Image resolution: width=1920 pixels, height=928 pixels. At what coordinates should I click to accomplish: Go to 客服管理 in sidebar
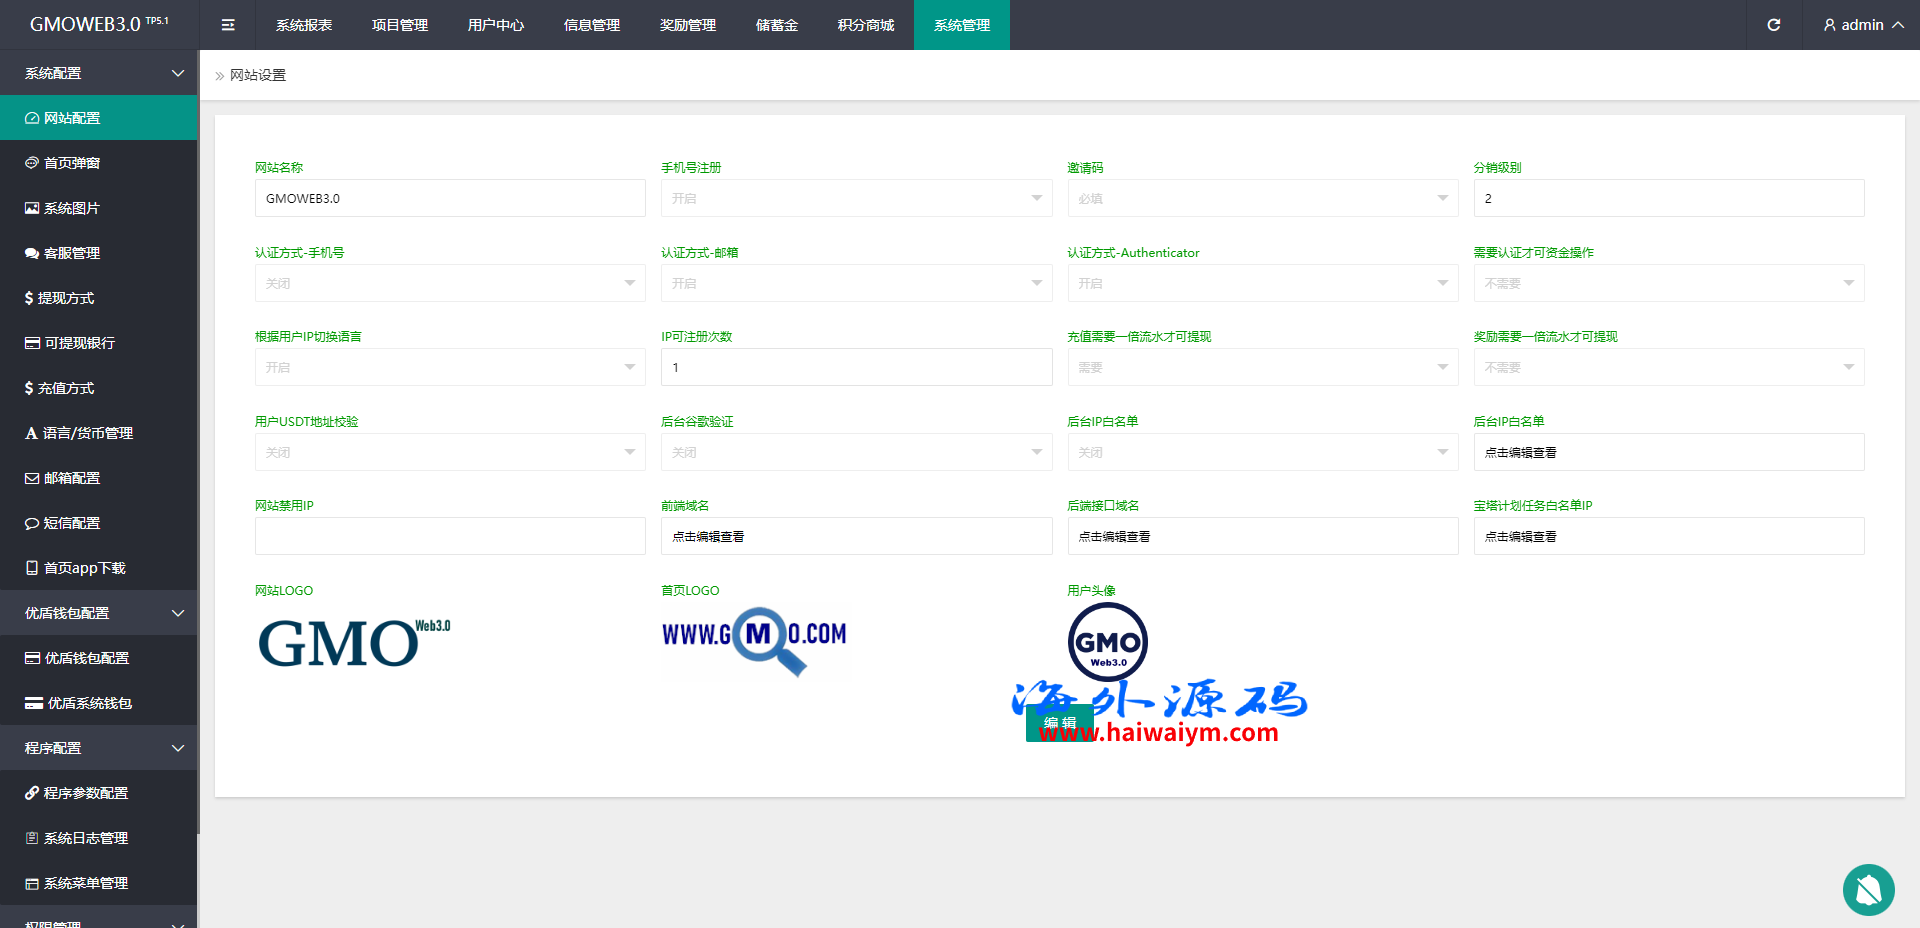[72, 253]
